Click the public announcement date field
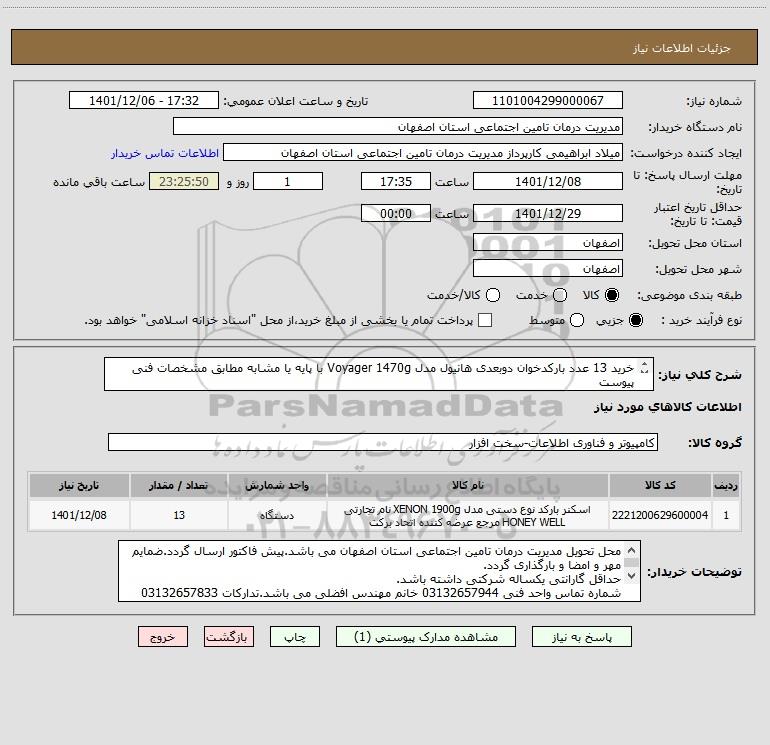Viewport: 770px width, 745px height. (x=144, y=101)
